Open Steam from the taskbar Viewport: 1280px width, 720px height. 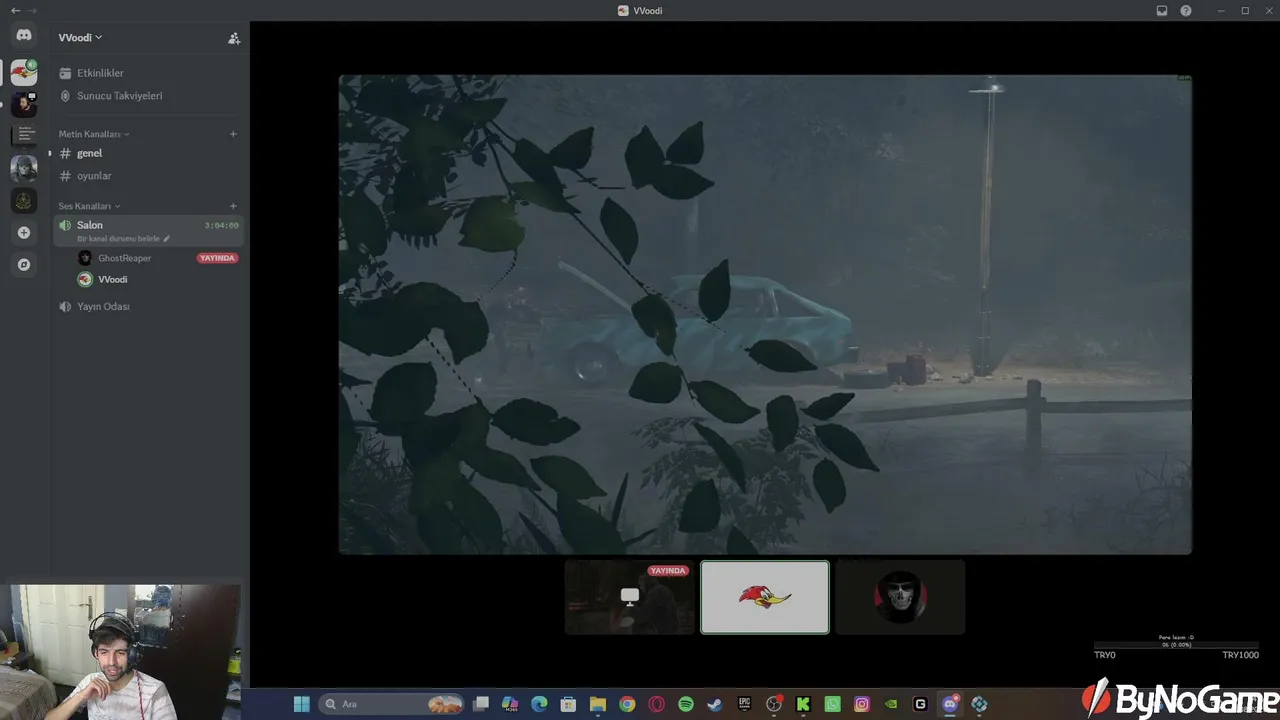(714, 704)
